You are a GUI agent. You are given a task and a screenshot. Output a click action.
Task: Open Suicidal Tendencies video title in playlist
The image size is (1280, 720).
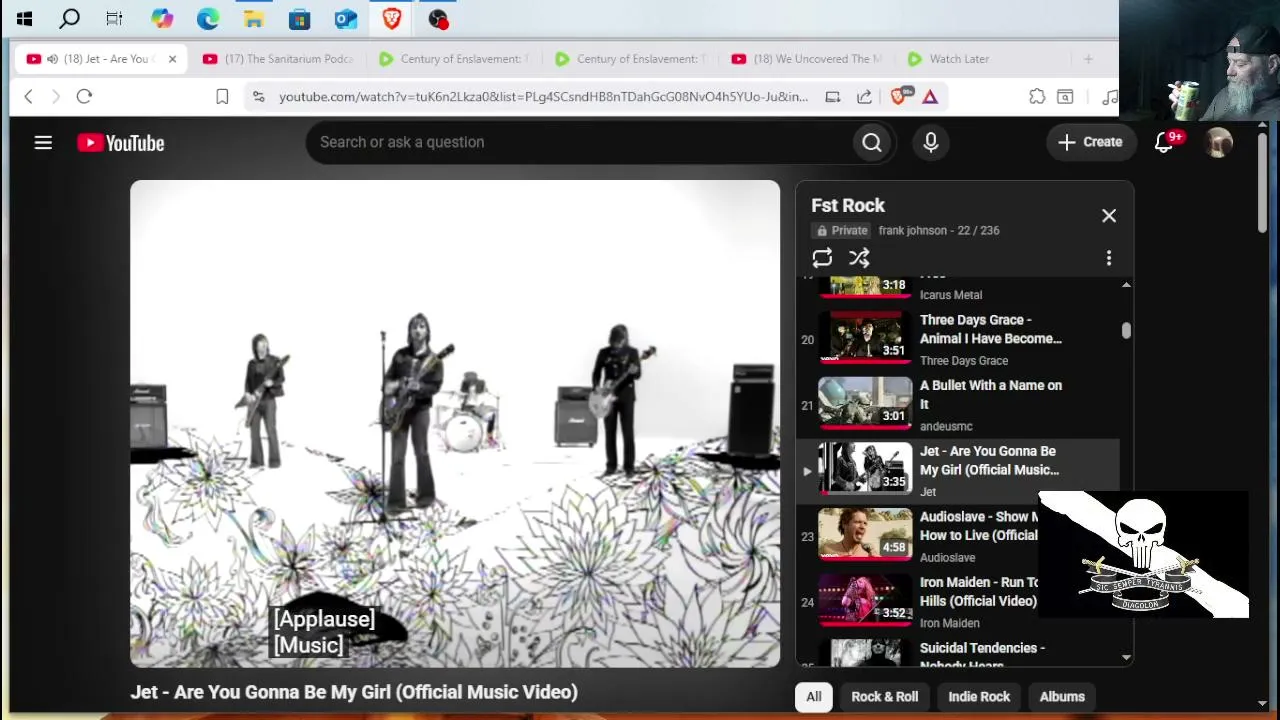pos(982,654)
